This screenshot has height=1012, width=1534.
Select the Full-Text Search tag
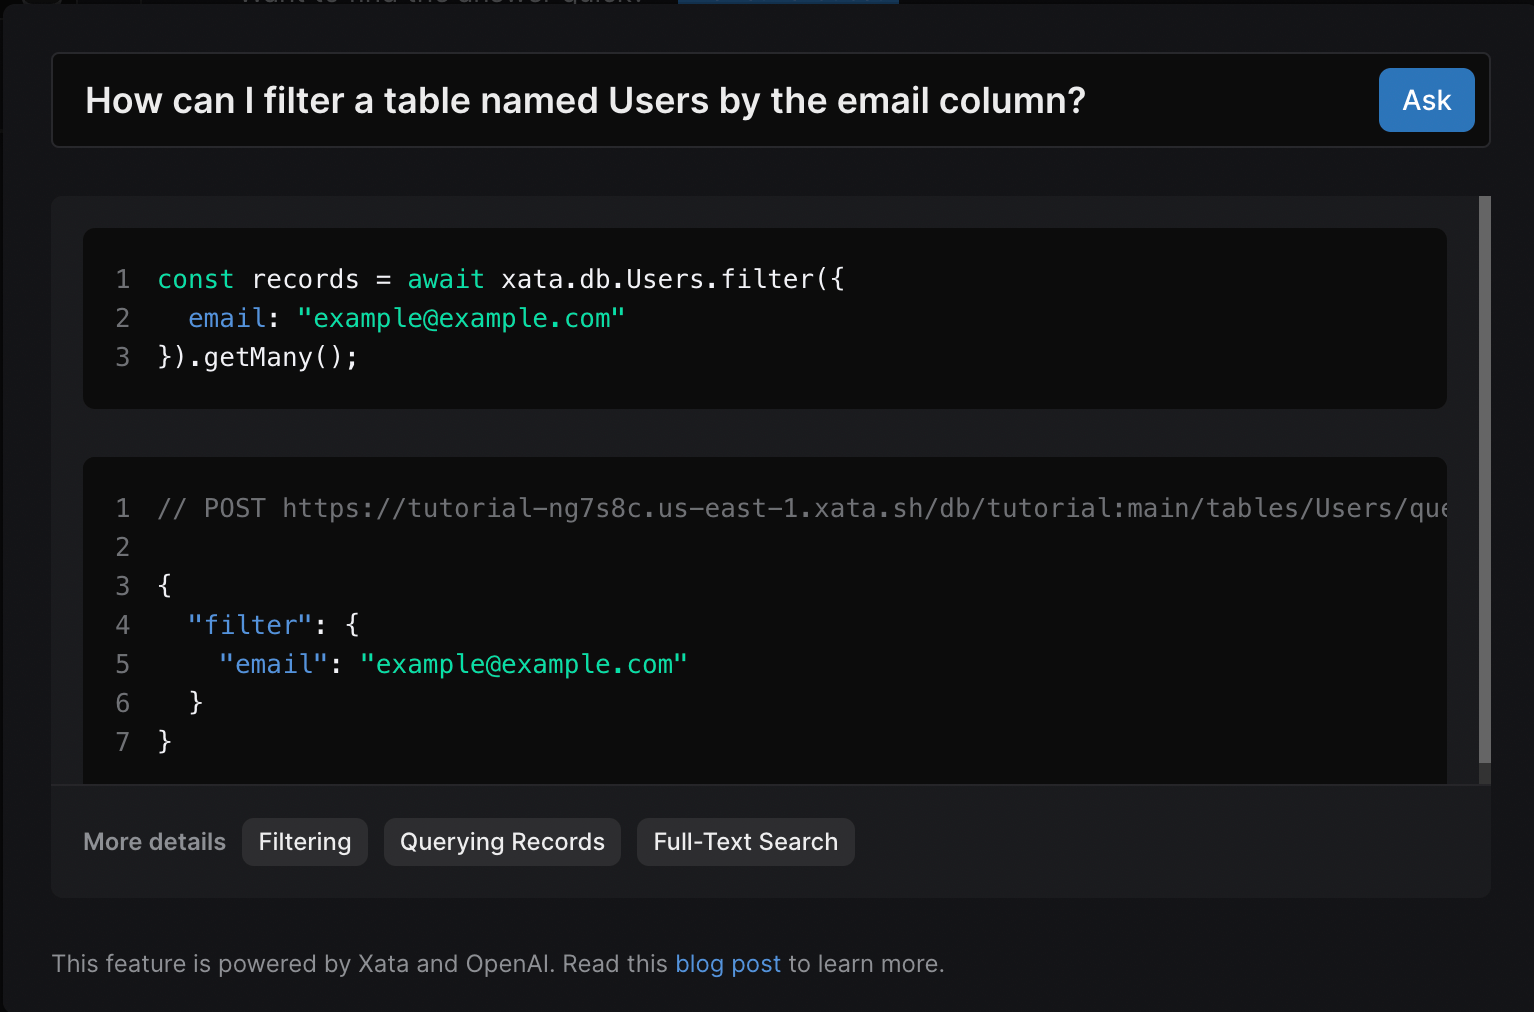pyautogui.click(x=745, y=842)
